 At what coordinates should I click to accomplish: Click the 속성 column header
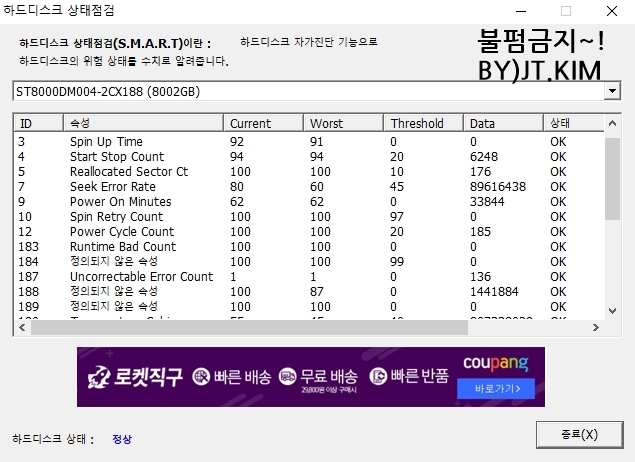[x=143, y=123]
